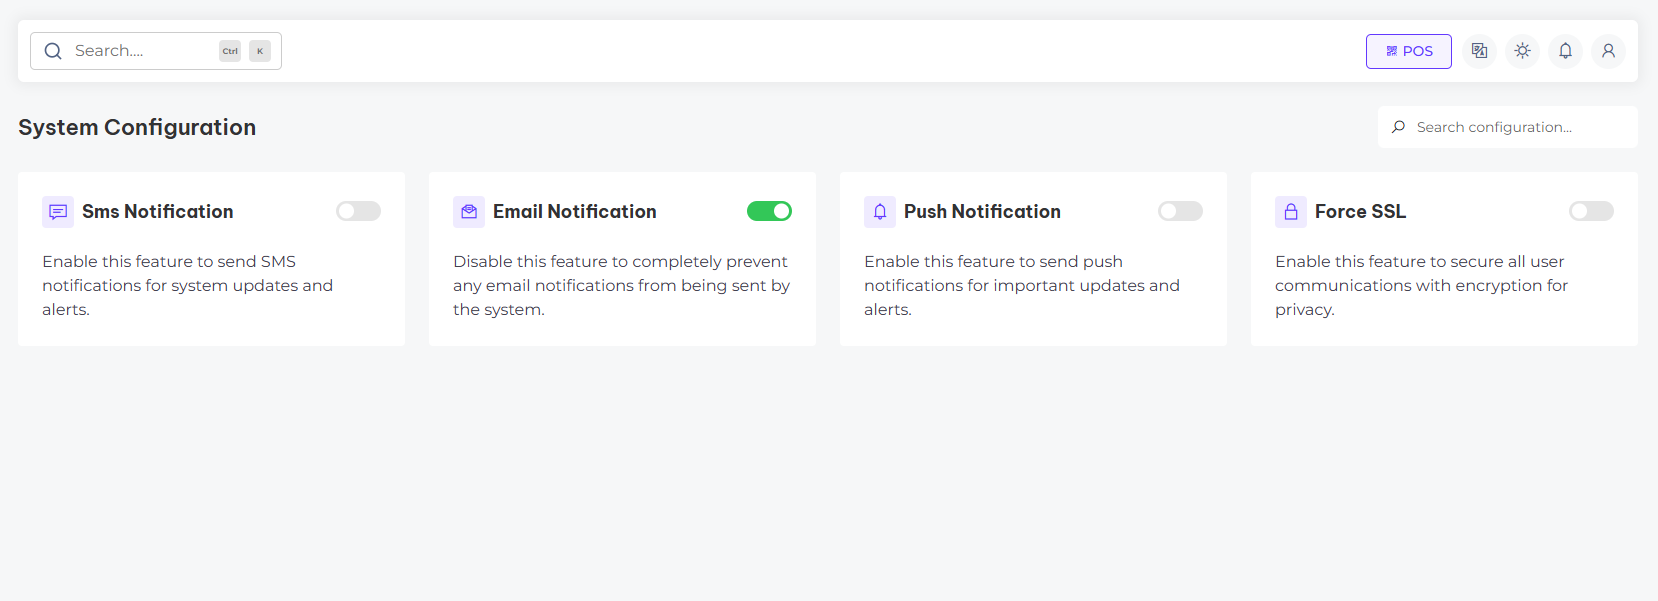Click the Email Notification card title
Image resolution: width=1658 pixels, height=601 pixels.
click(x=574, y=212)
